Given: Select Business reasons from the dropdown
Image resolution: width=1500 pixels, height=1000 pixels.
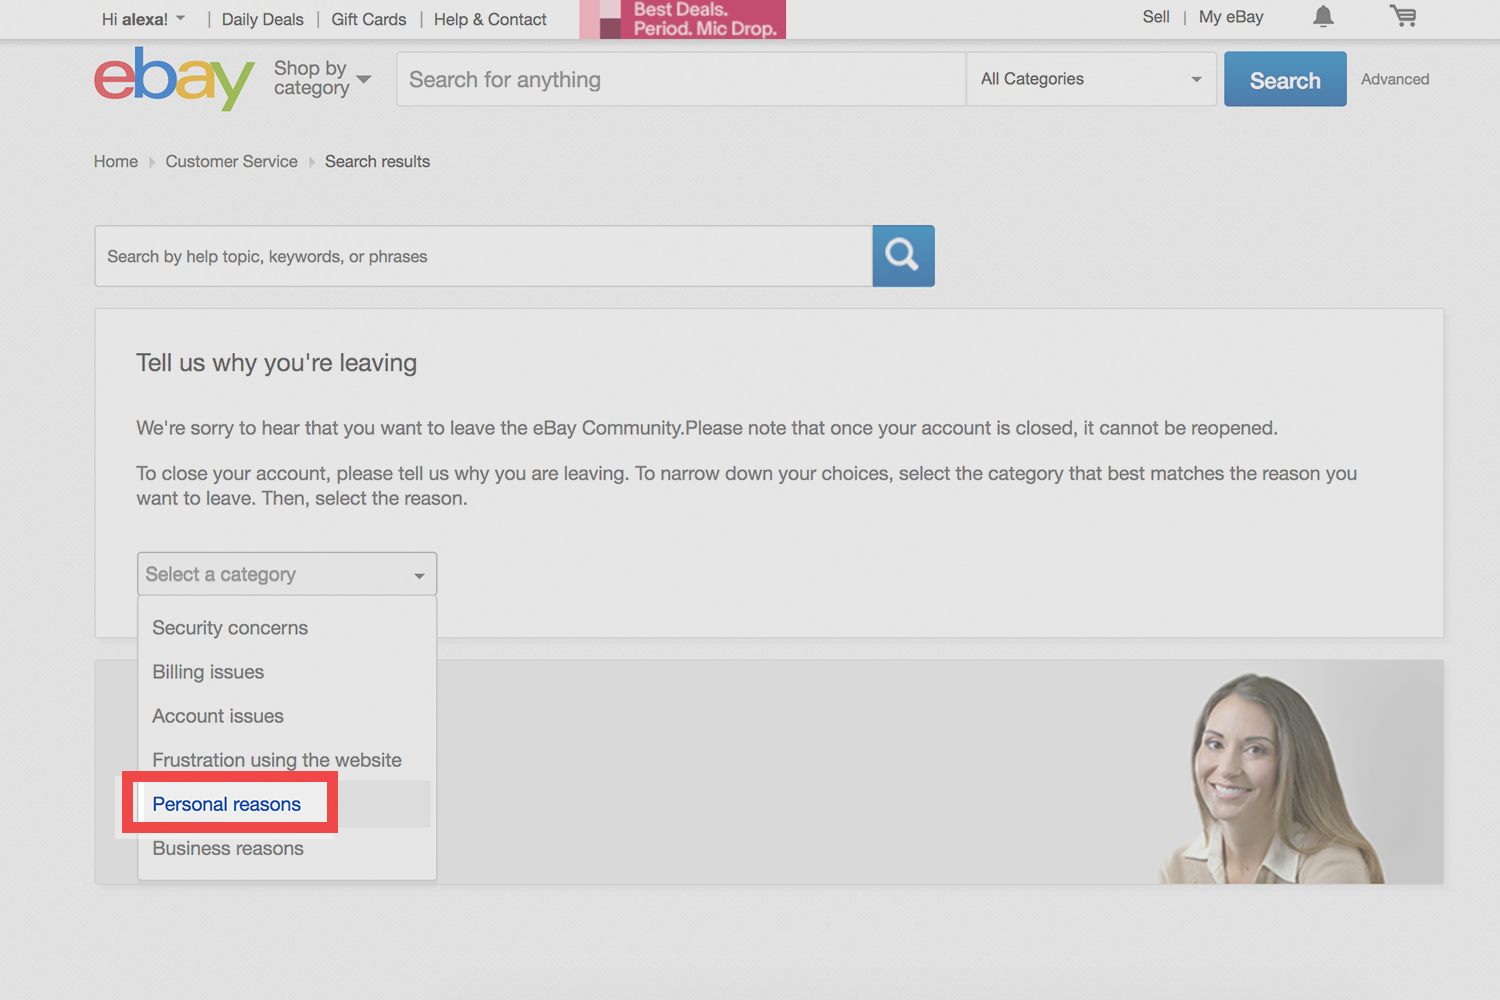Looking at the screenshot, I should [228, 848].
